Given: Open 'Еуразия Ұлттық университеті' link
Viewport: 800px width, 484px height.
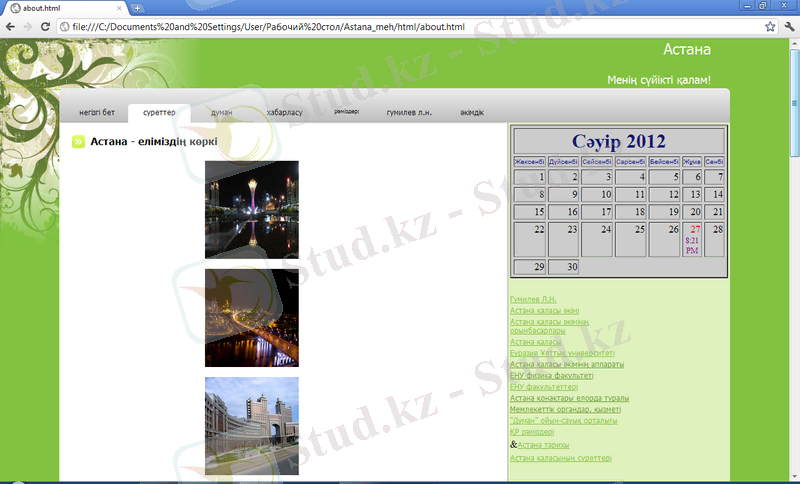Looking at the screenshot, I should [562, 353].
